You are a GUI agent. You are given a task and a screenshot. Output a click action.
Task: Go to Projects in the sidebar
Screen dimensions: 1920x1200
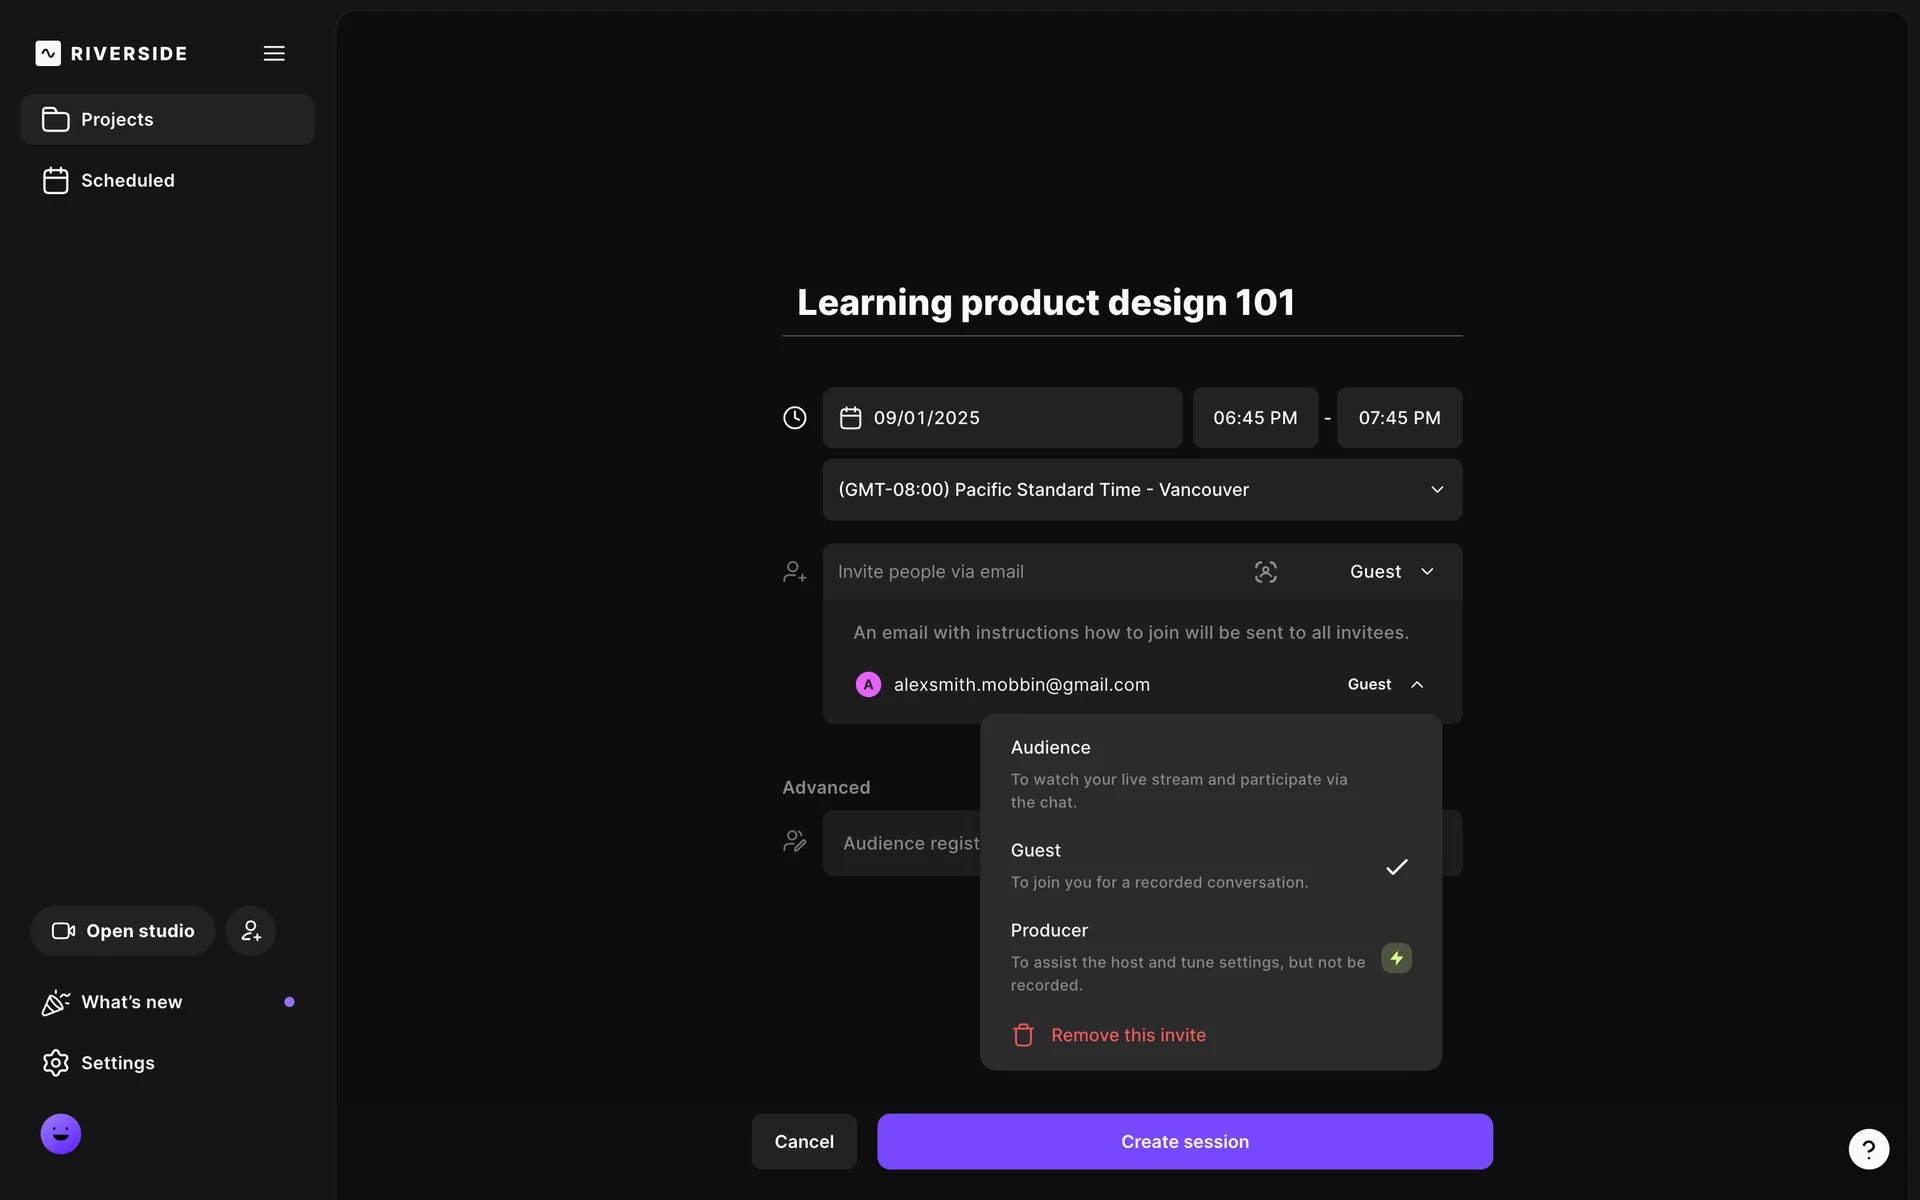167,120
